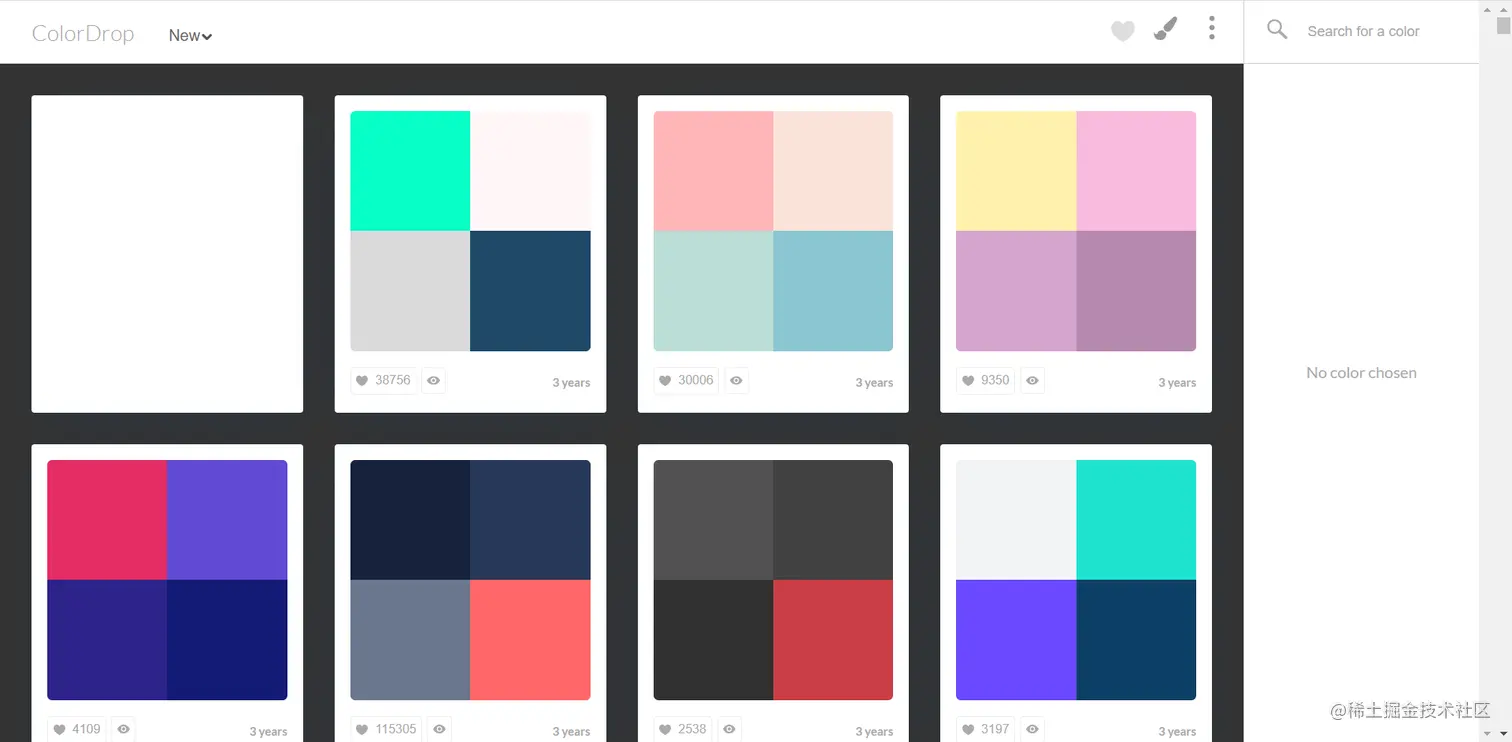
Task: Expand the New sorting dropdown
Action: [190, 35]
